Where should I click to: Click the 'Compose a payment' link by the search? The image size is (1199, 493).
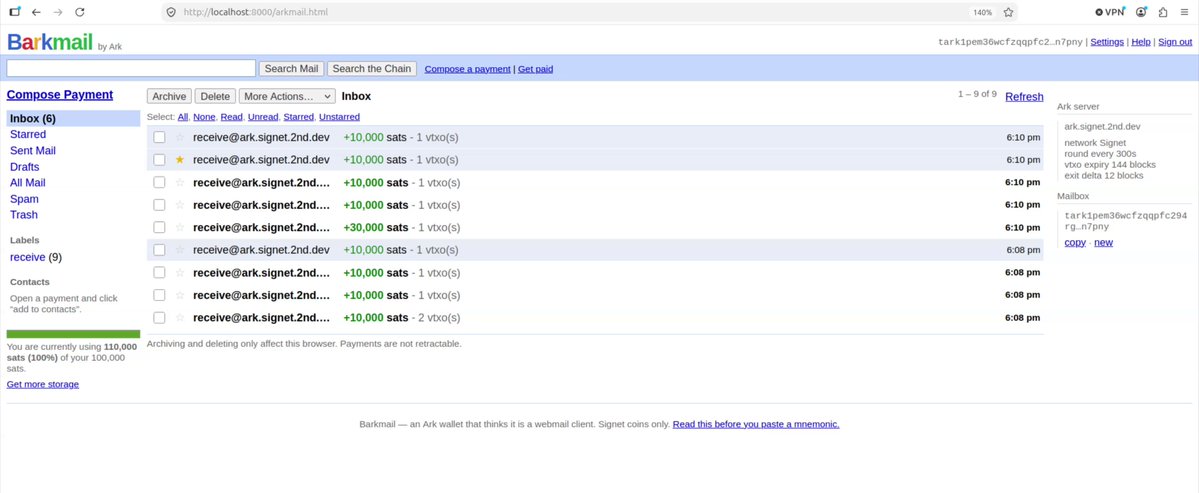click(x=467, y=69)
